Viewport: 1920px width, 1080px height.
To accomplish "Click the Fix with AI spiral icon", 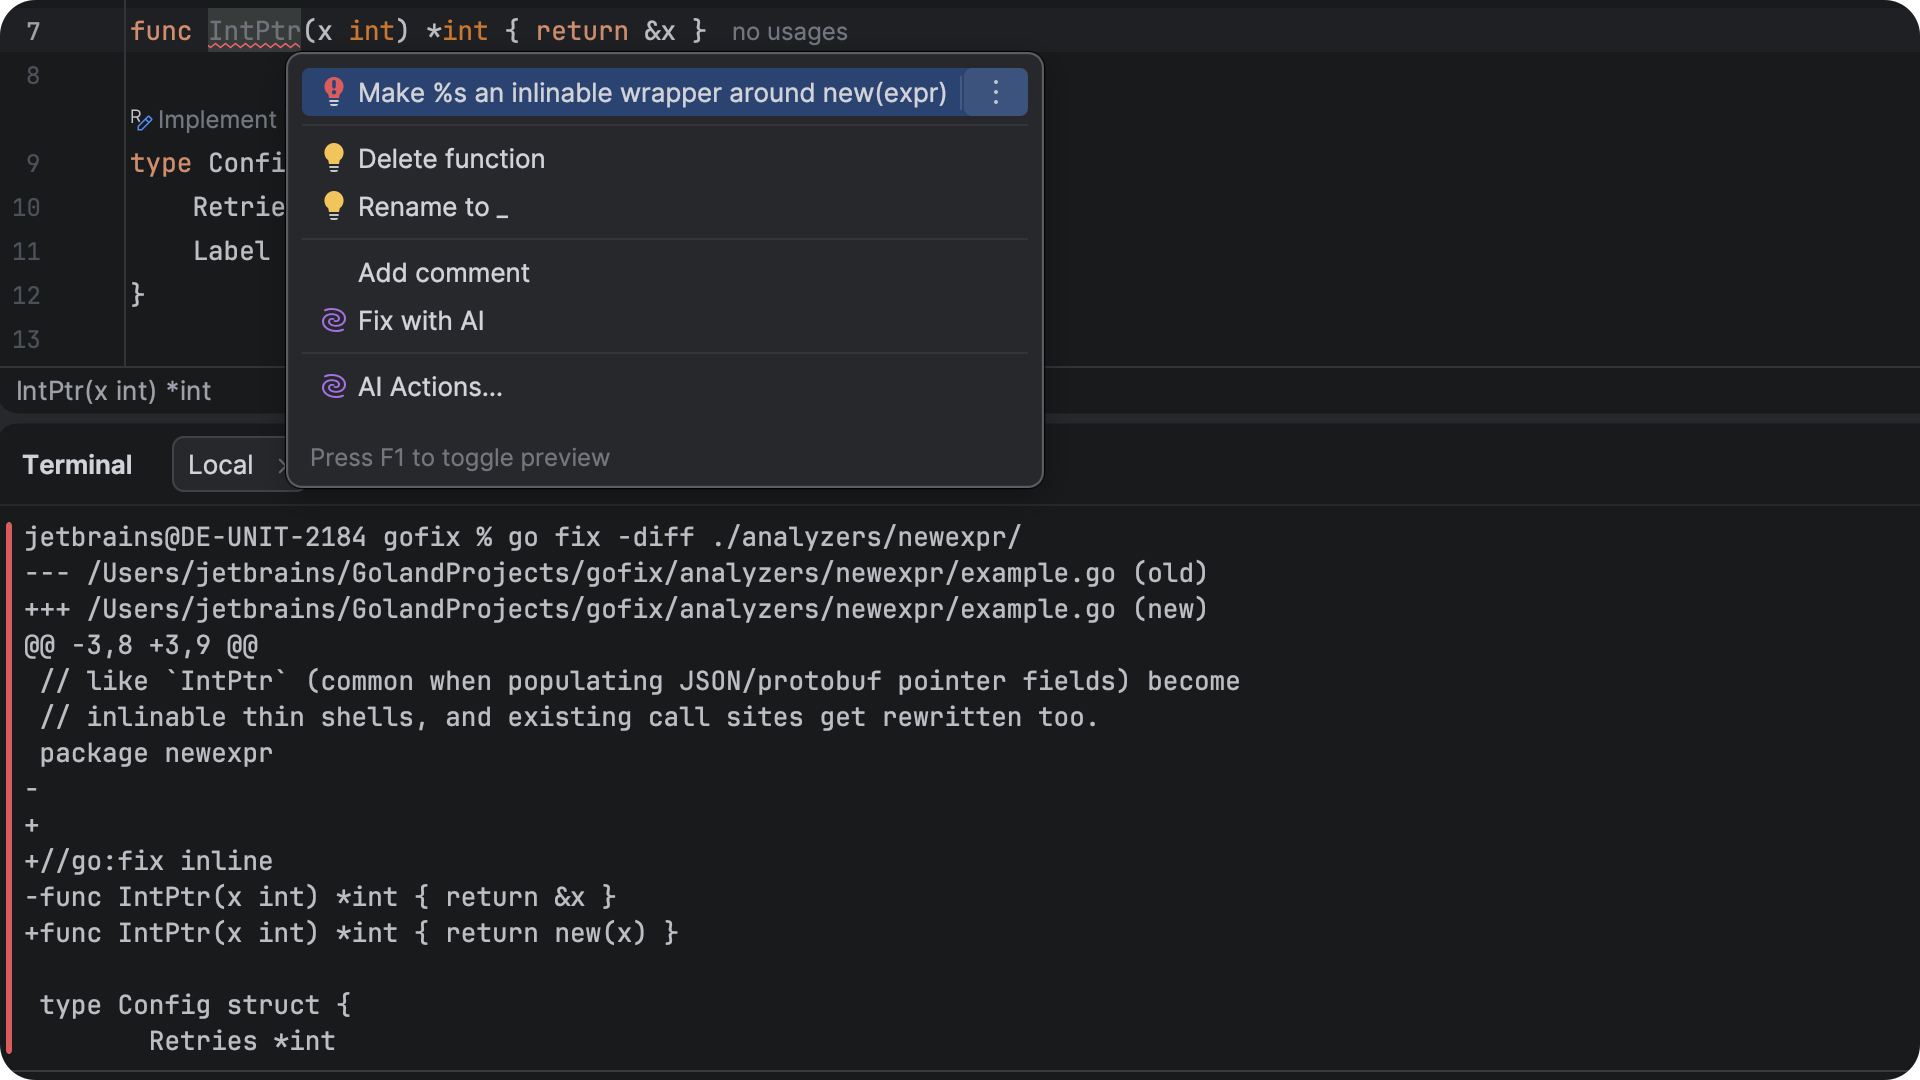I will [x=333, y=320].
